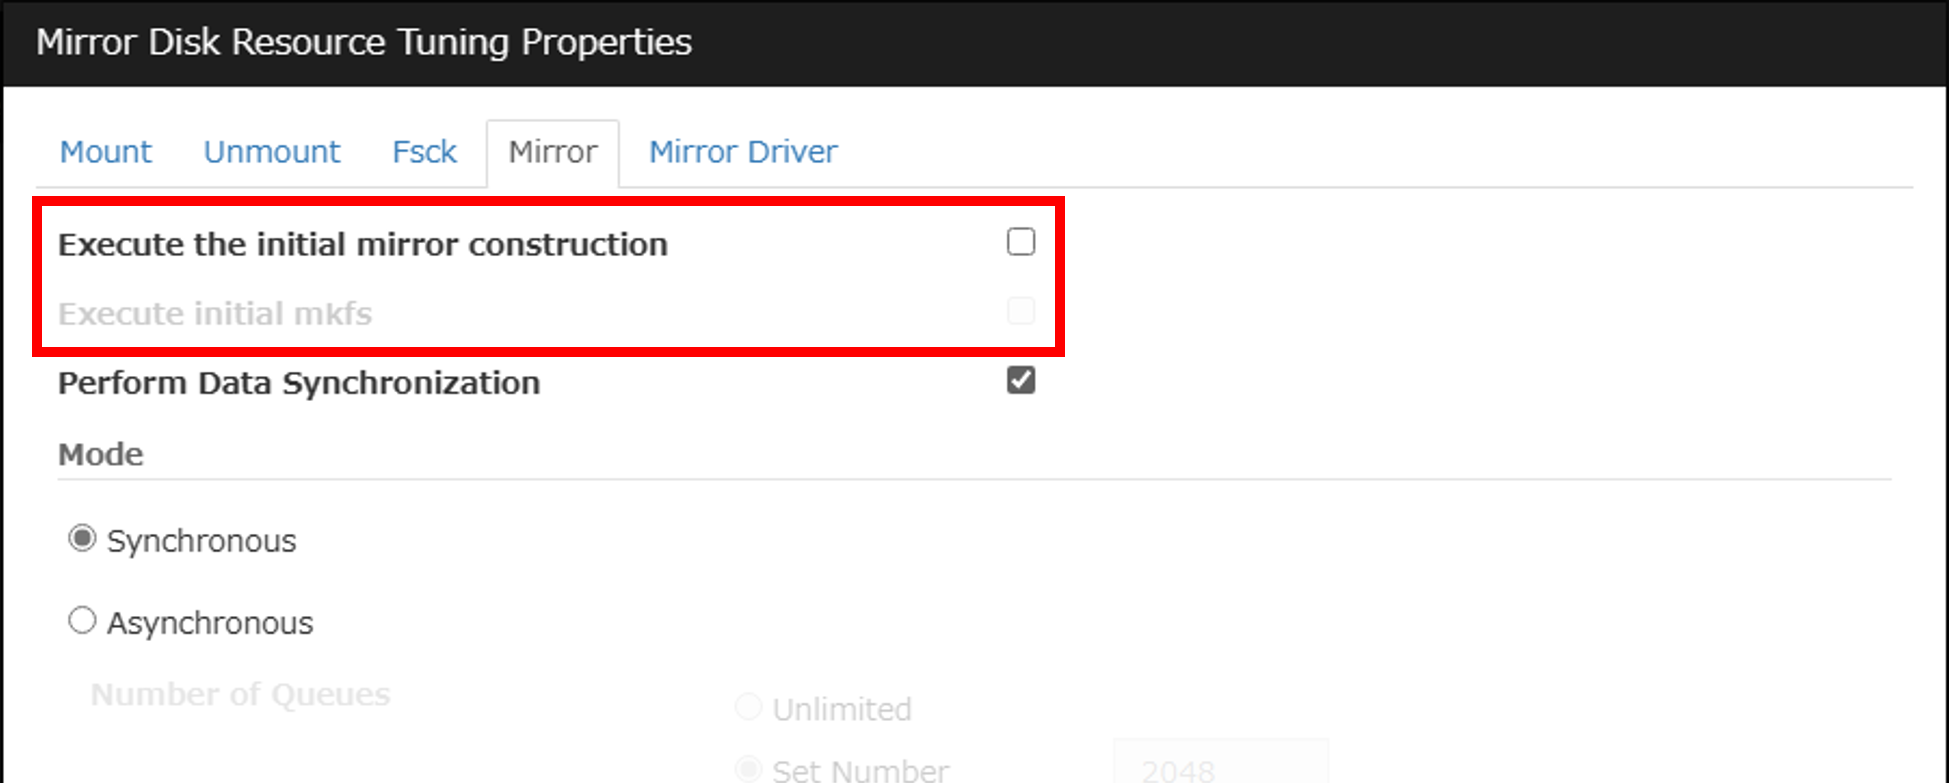
Task: Click the Mirror Disk Resource Tuning Properties title bar
Action: [x=363, y=42]
